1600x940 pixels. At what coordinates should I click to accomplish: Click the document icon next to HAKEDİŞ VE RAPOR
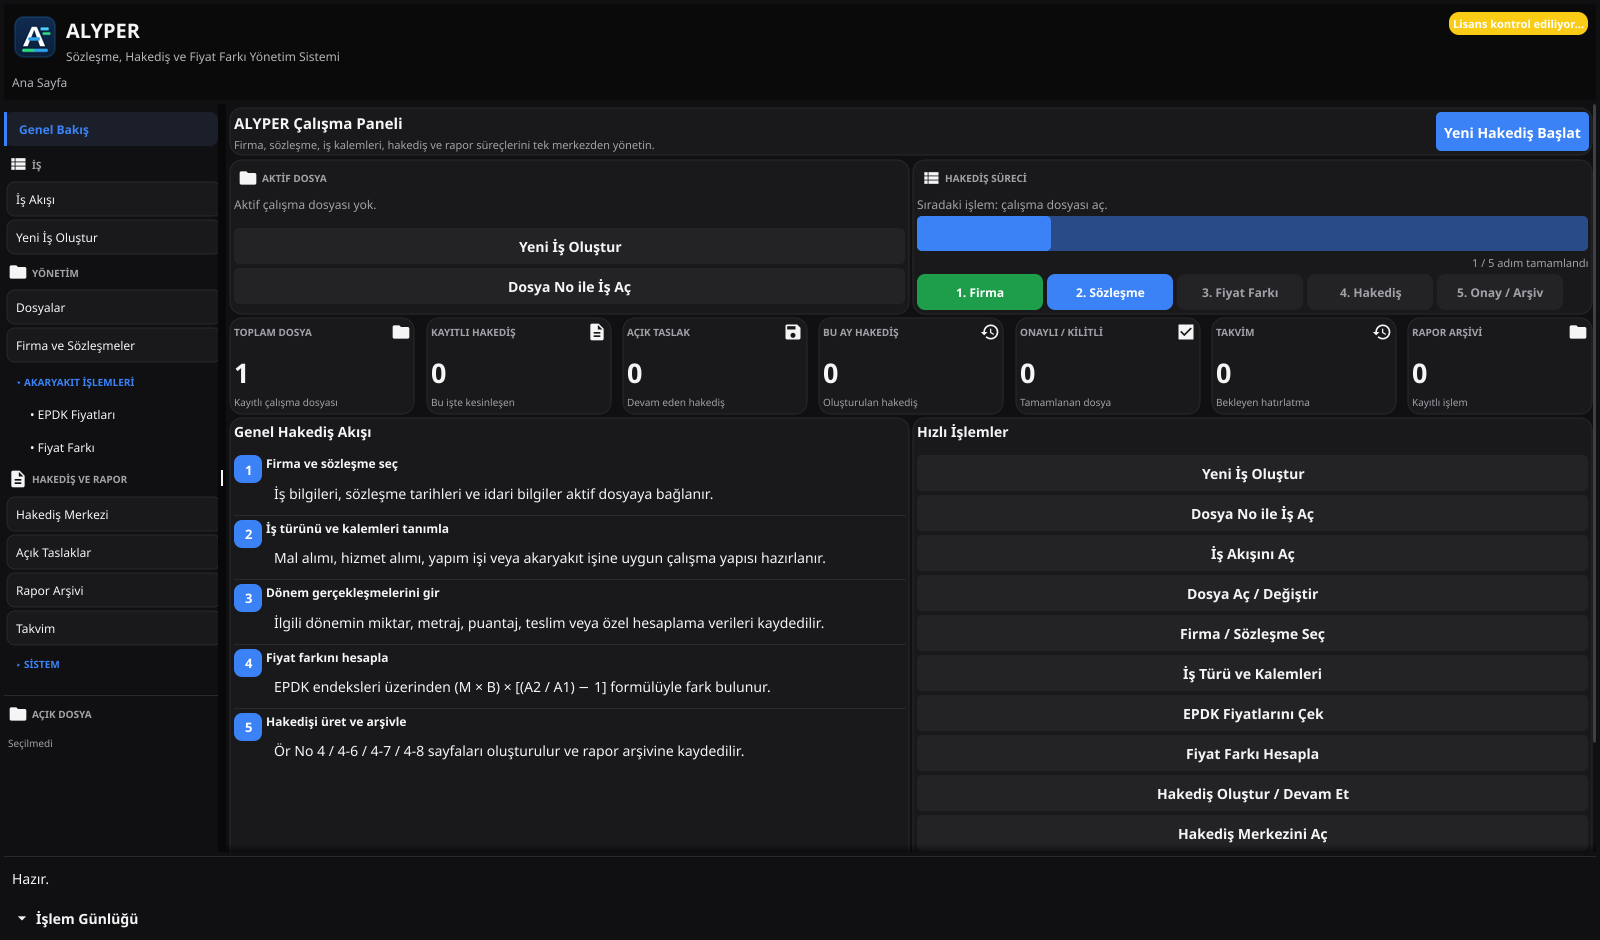18,479
